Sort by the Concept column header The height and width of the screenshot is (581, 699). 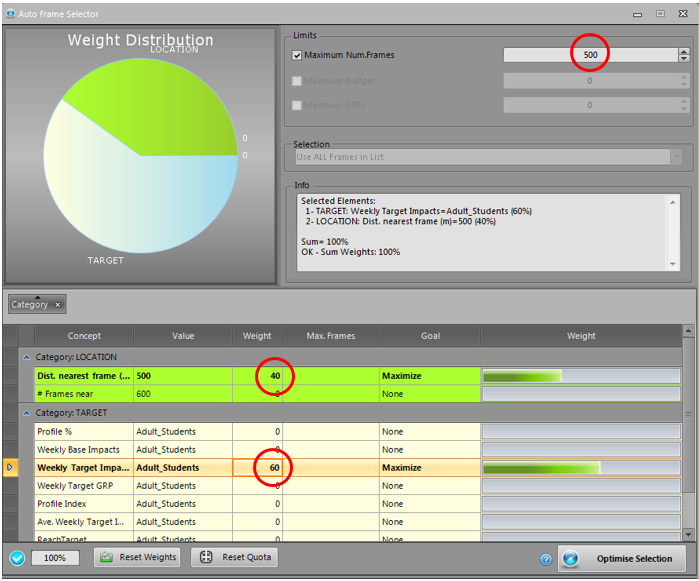point(84,336)
